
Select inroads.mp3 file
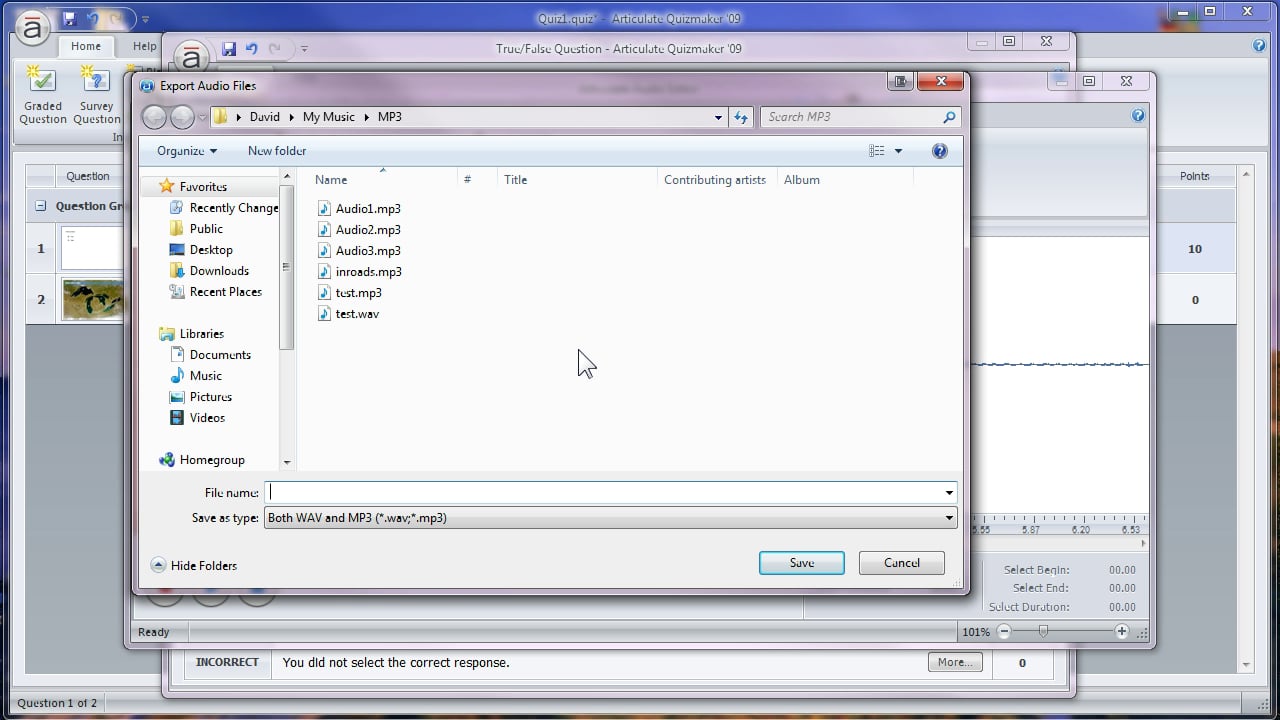click(x=359, y=272)
